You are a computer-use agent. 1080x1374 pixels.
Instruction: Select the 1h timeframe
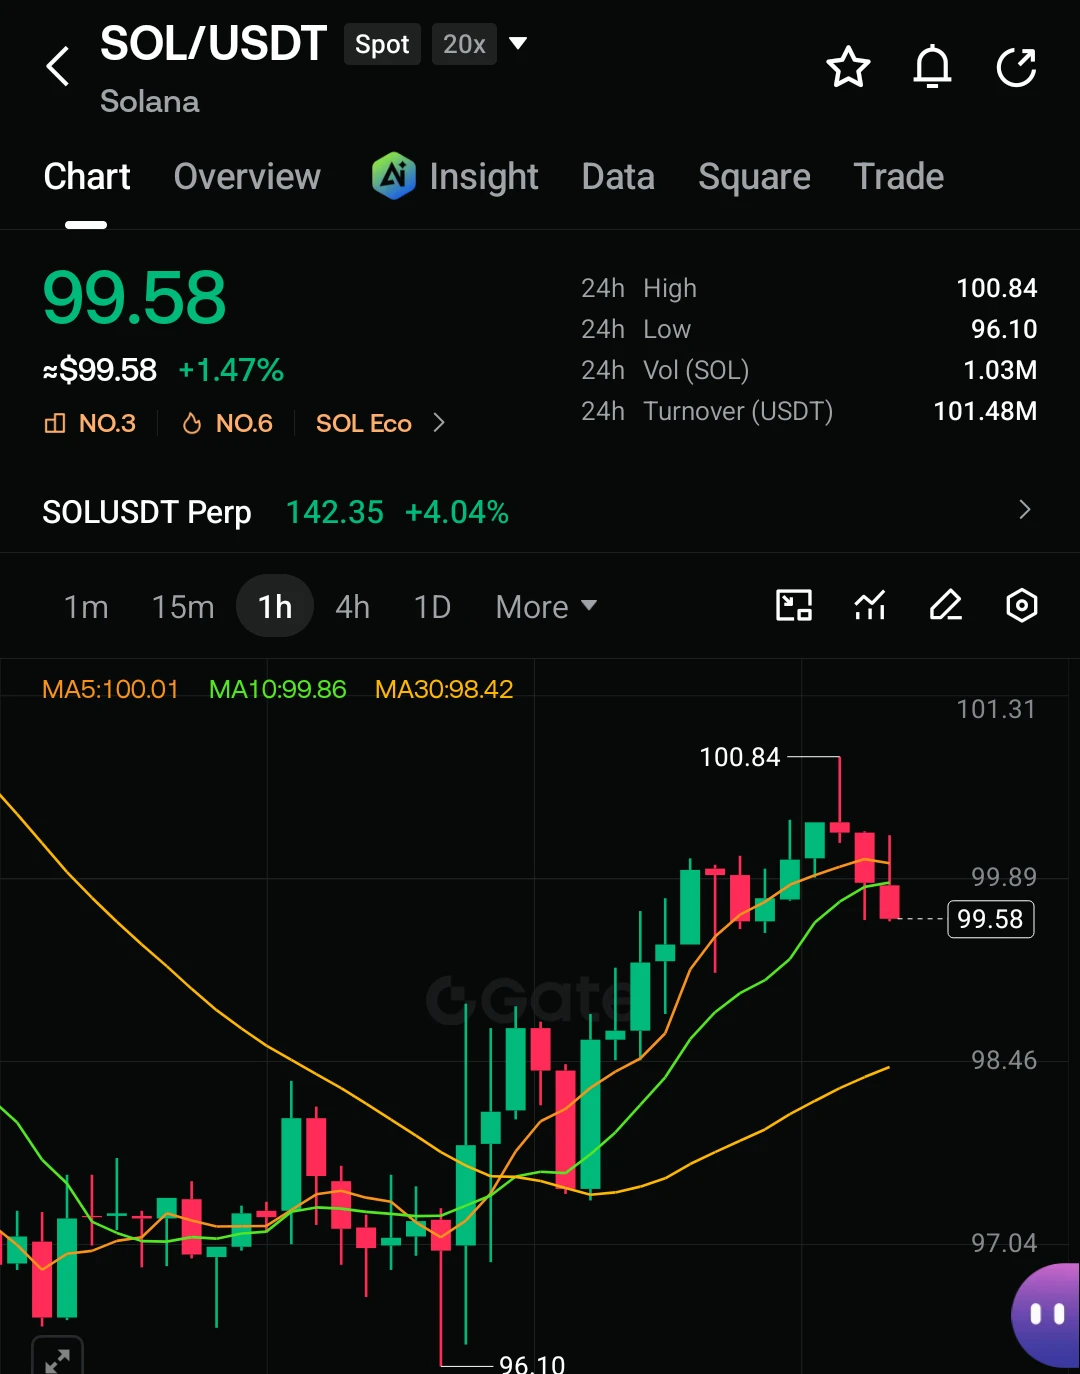point(275,606)
